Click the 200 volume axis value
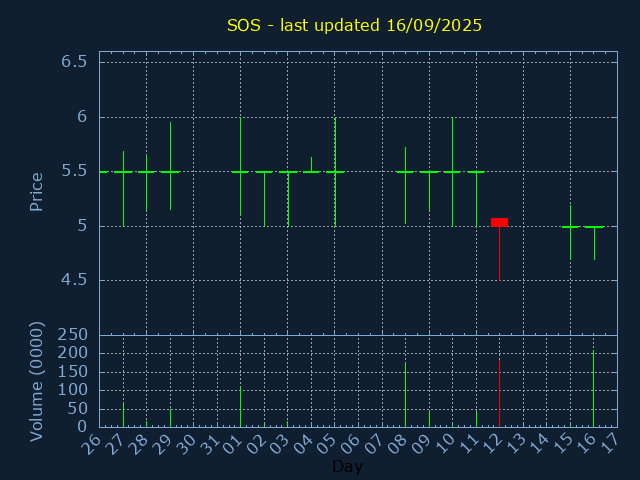 click(x=72, y=353)
